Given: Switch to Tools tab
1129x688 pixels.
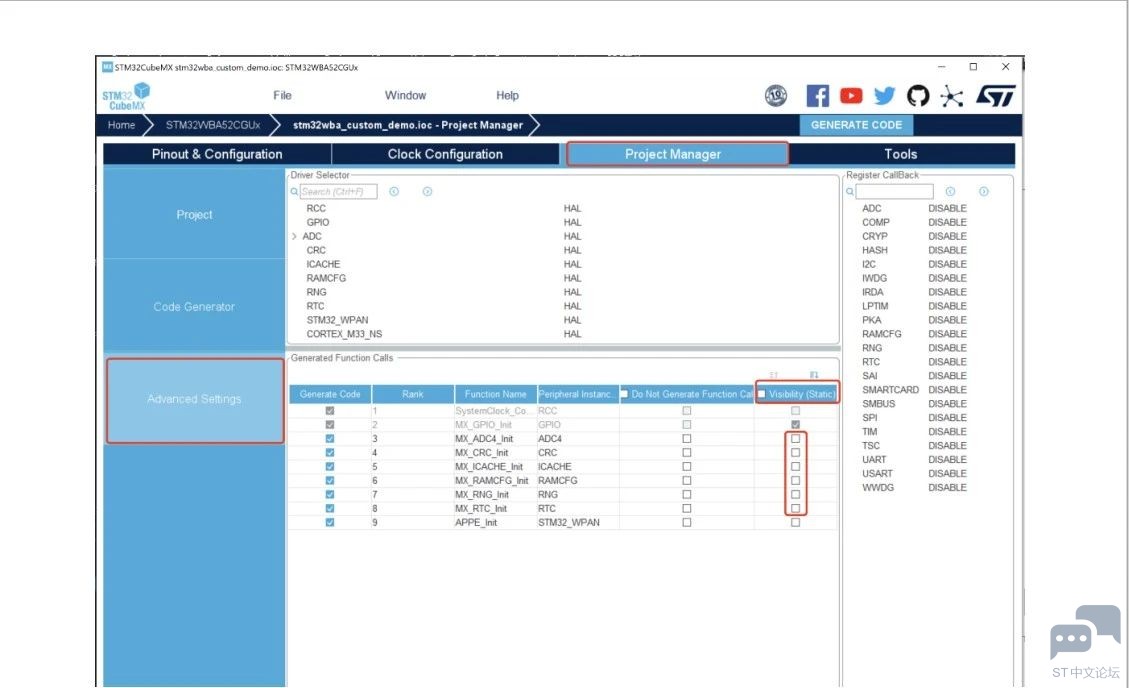Looking at the screenshot, I should (901, 154).
